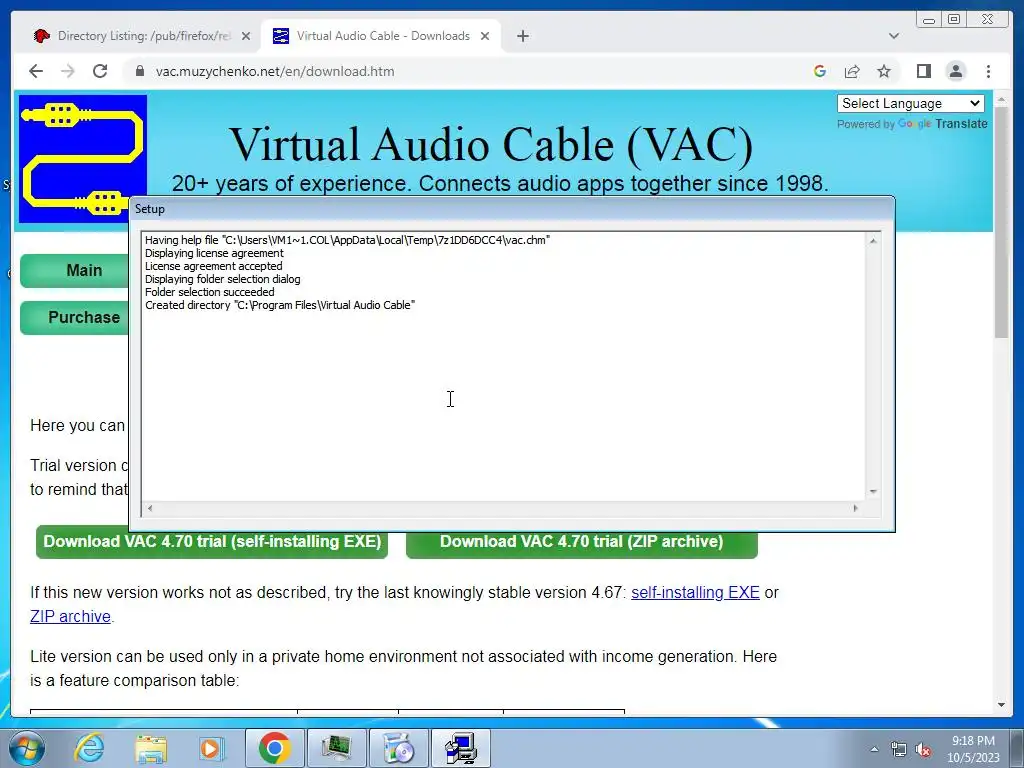Viewport: 1024px width, 768px height.
Task: Click the "Having help file" log line
Action: pos(347,240)
